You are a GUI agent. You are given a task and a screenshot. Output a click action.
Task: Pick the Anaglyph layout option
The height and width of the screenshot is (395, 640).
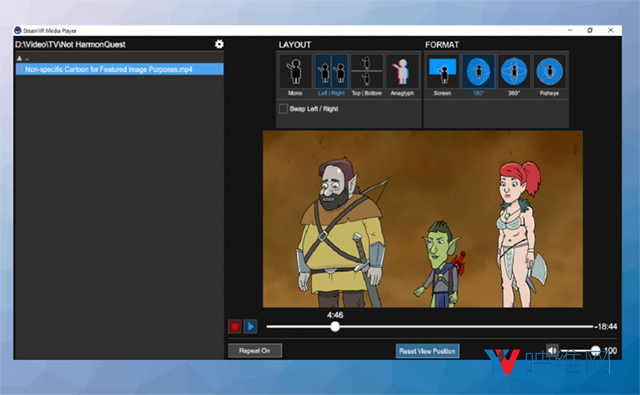[x=402, y=72]
